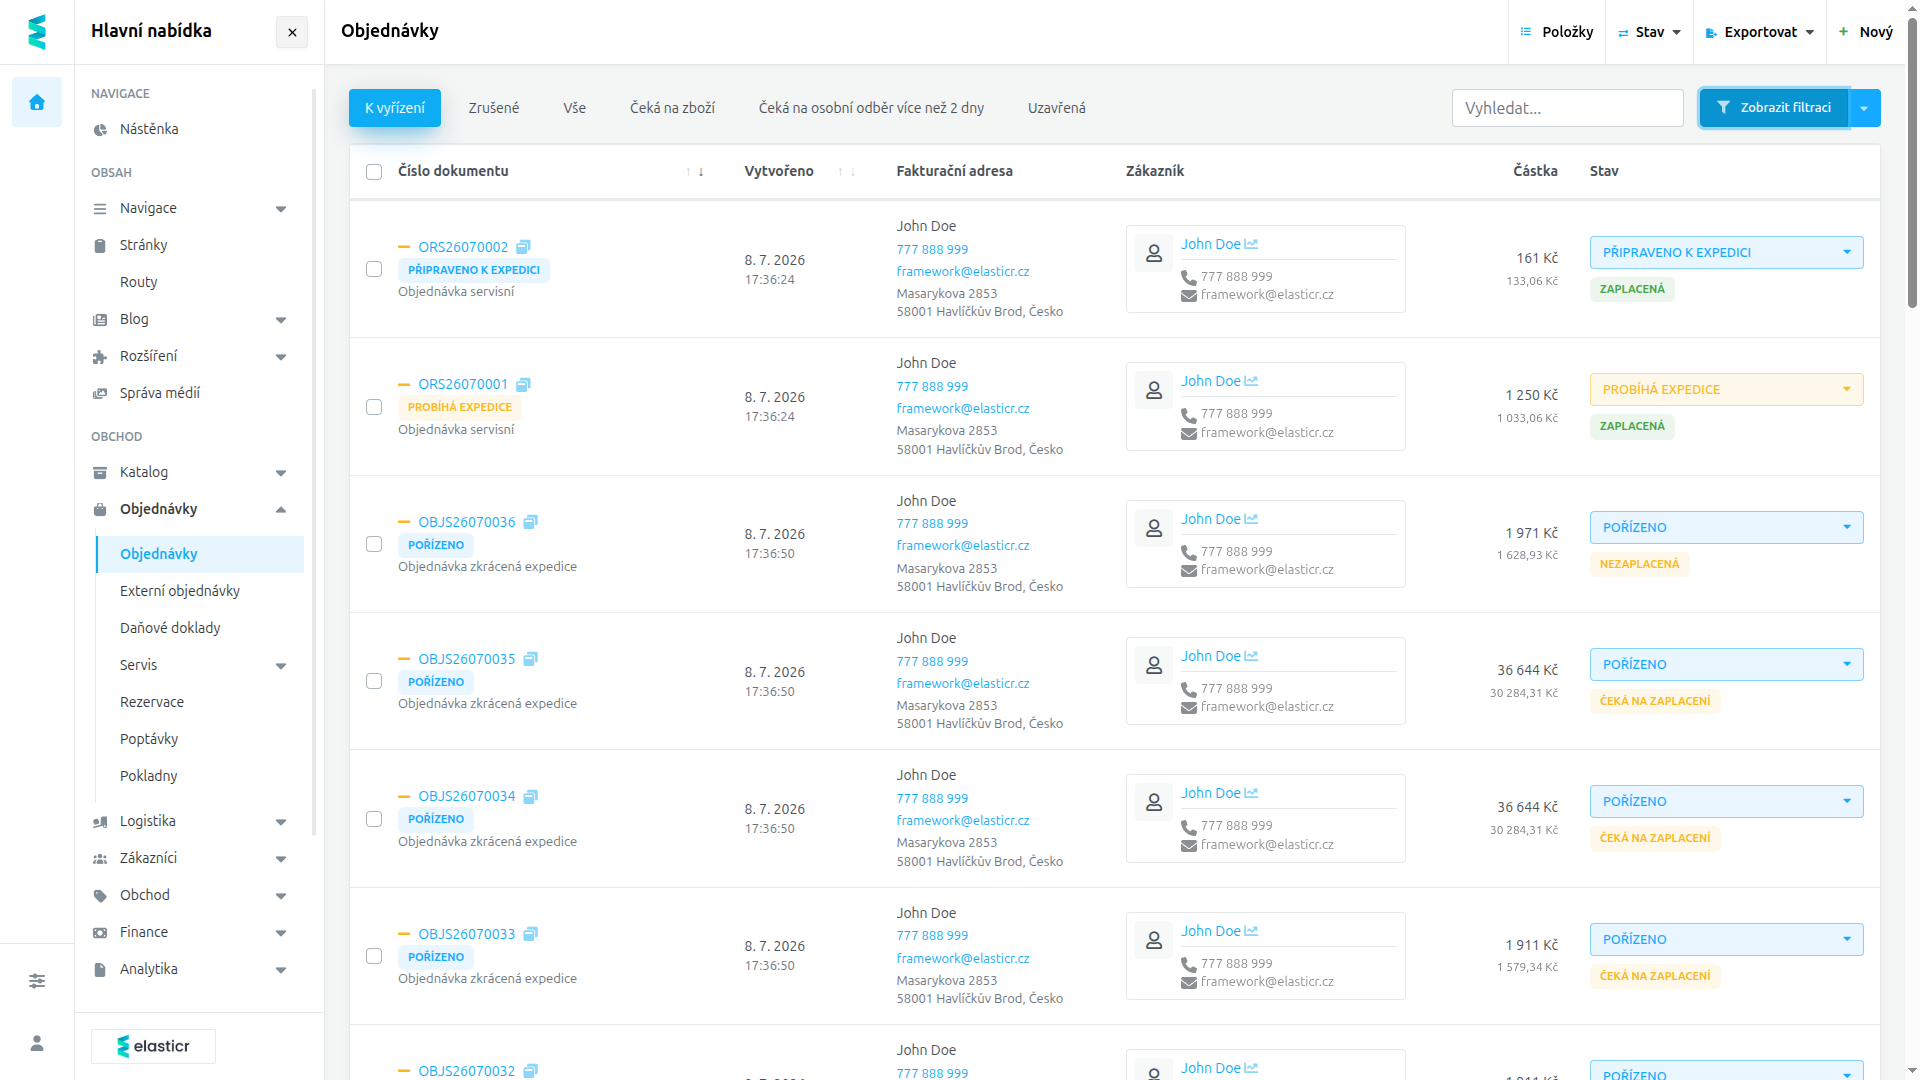
Task: Open the Exportovat dropdown menu
Action: pos(1760,32)
